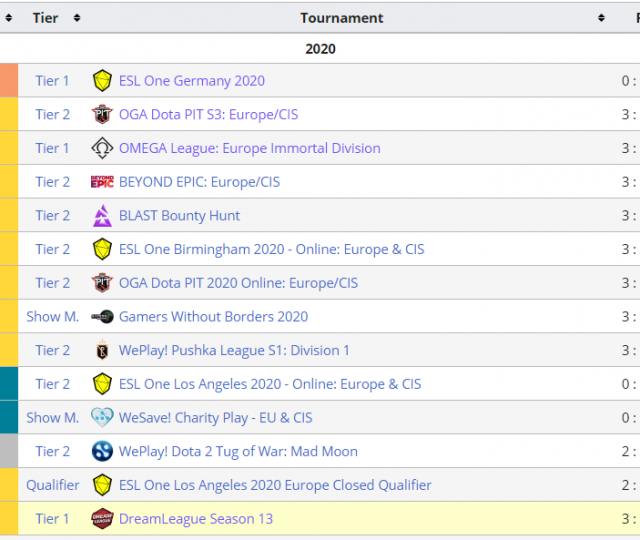Click Tier 1 link beside ESL One Germany
The image size is (640, 540).
52,81
